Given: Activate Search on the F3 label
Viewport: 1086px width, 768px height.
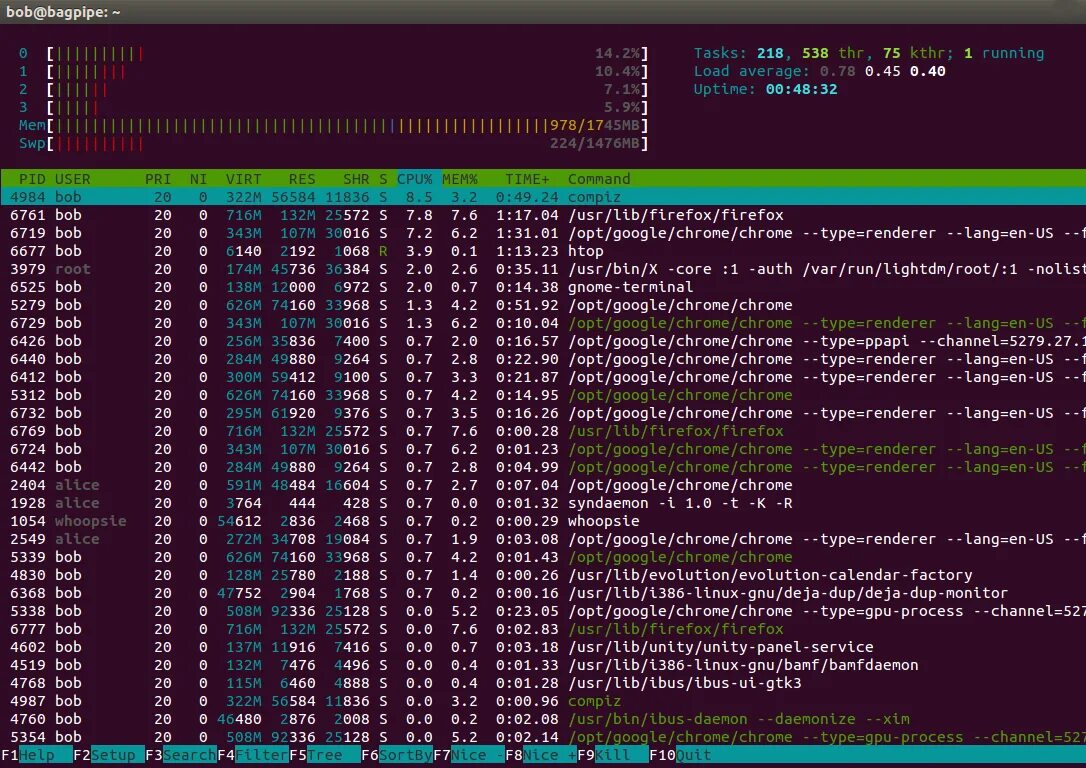Looking at the screenshot, I should [x=189, y=755].
